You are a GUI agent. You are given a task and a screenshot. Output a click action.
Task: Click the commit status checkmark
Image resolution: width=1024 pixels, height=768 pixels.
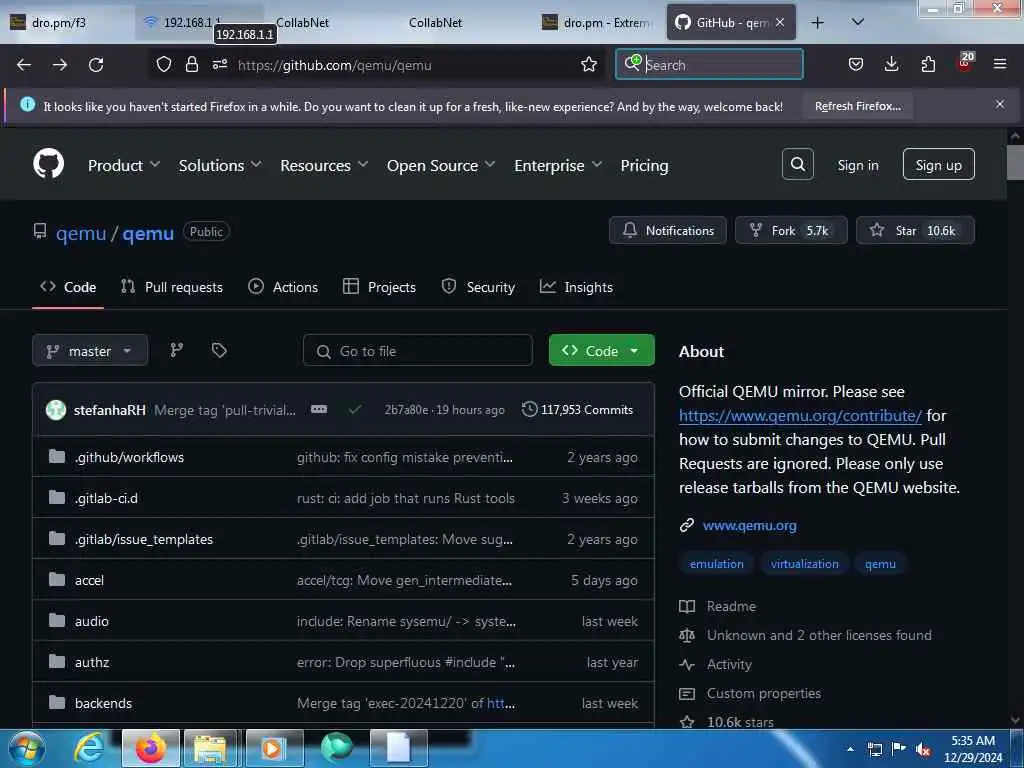coord(355,409)
